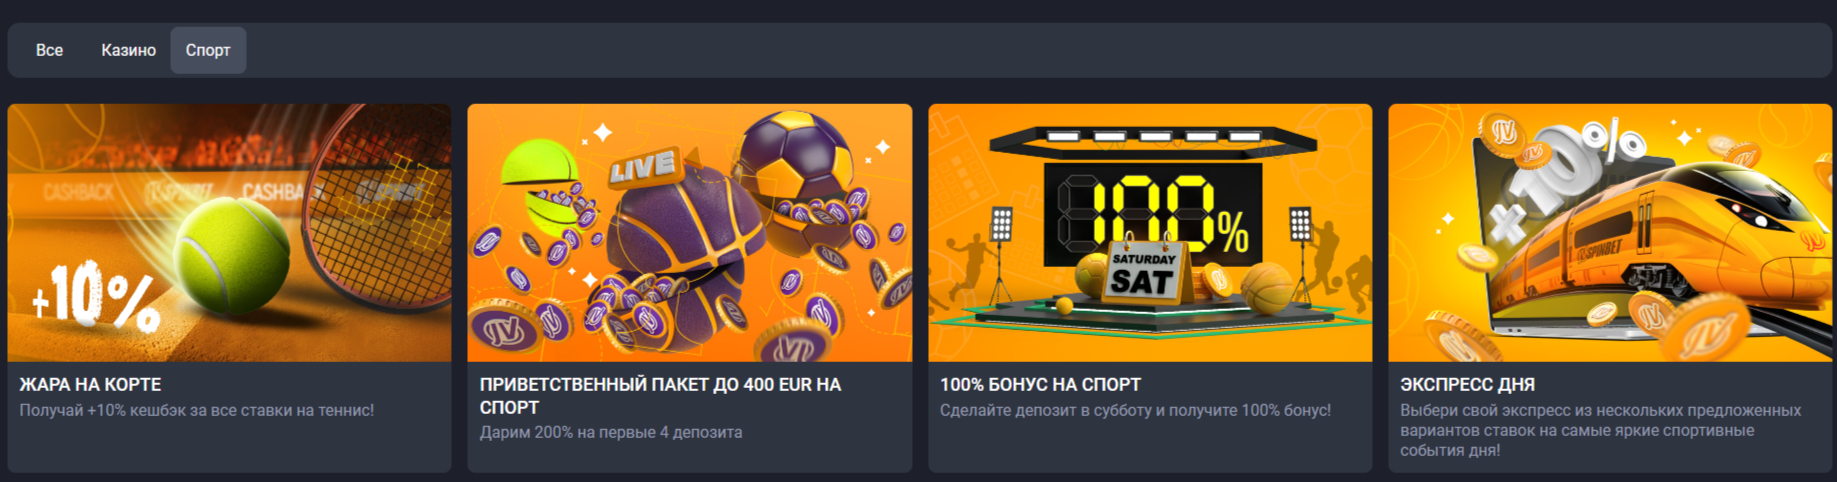The image size is (1837, 482).
Task: Select the Спорт tab
Action: coord(208,50)
